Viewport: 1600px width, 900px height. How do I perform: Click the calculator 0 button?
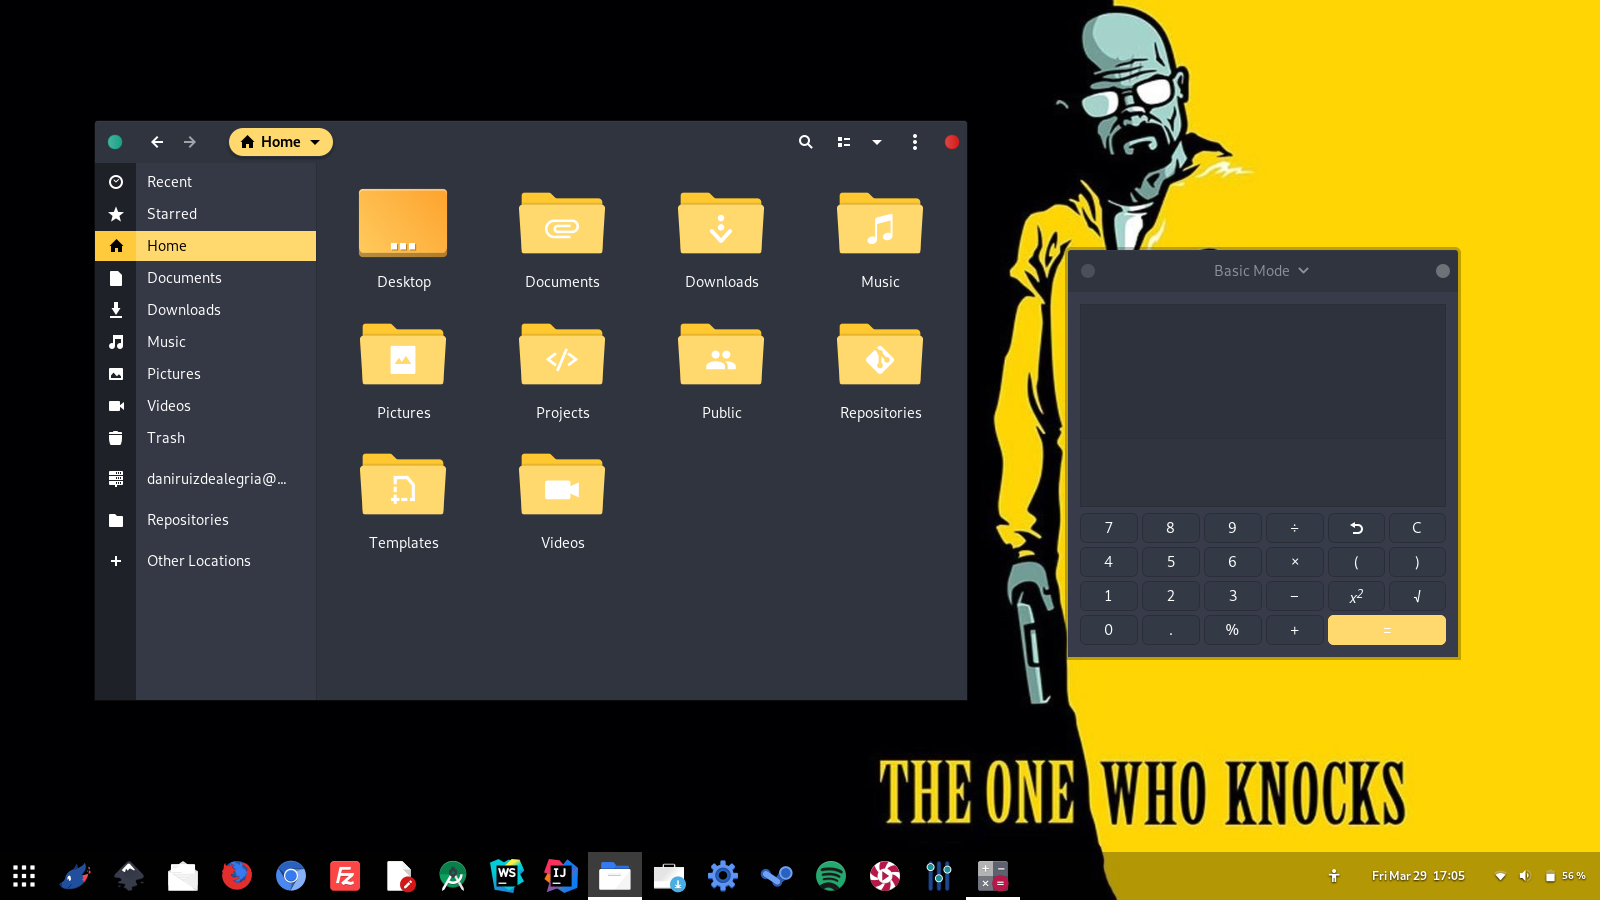(1109, 630)
